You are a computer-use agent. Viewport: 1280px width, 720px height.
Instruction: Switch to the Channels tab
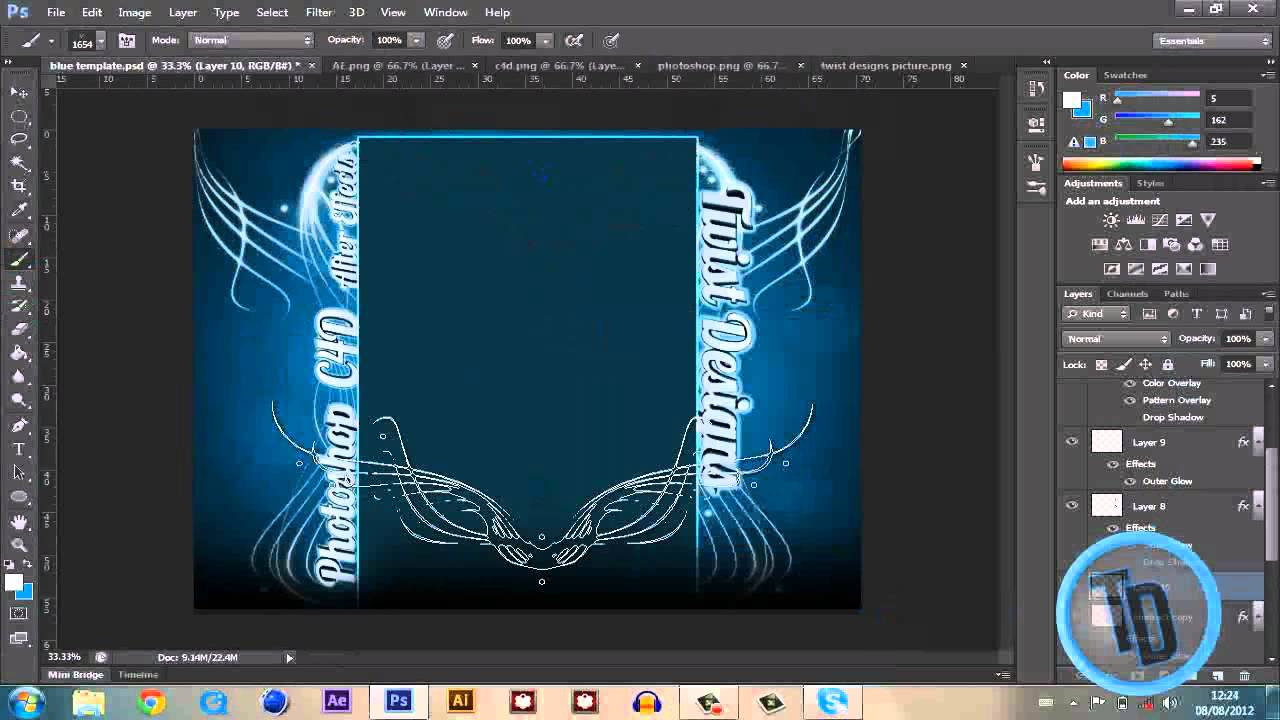(1127, 294)
